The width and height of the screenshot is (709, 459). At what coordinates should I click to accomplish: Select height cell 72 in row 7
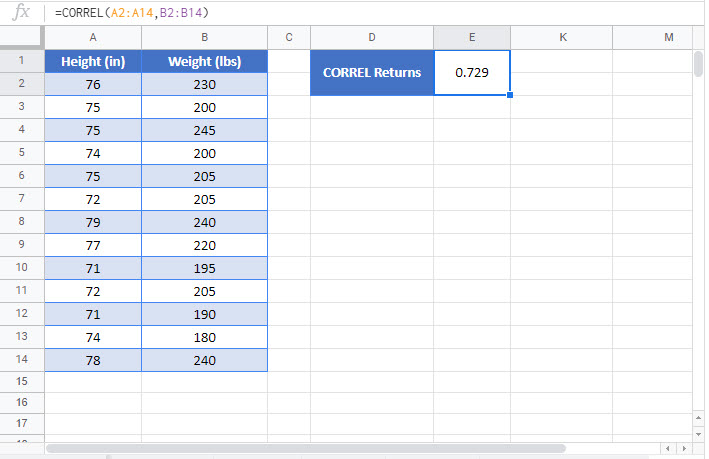point(93,199)
